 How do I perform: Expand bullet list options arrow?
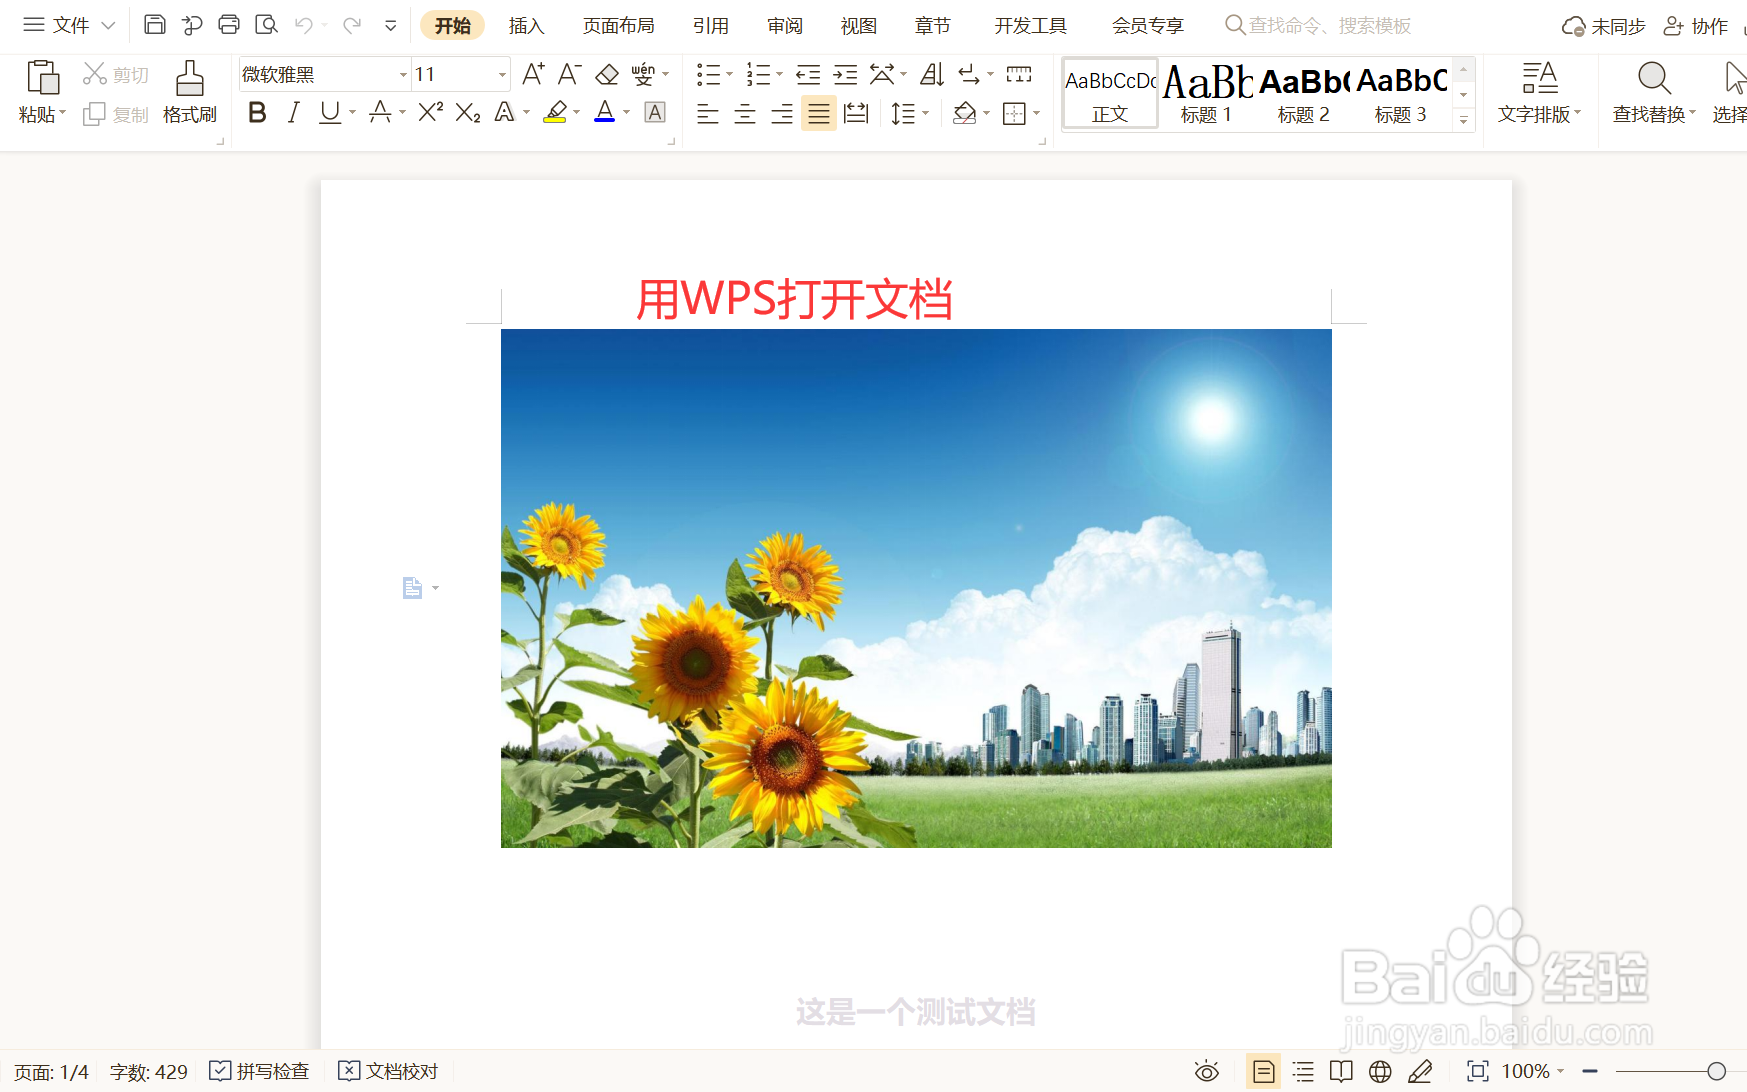pos(729,74)
